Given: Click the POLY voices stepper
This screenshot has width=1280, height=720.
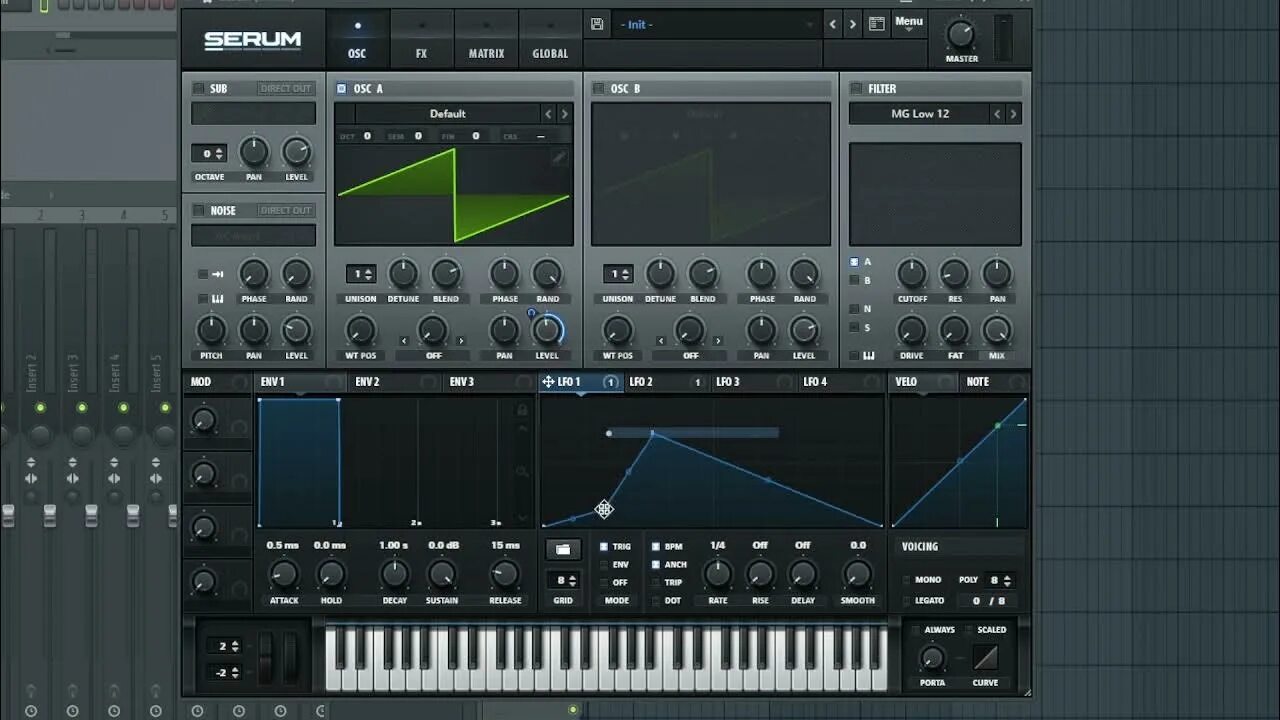Looking at the screenshot, I should 999,580.
